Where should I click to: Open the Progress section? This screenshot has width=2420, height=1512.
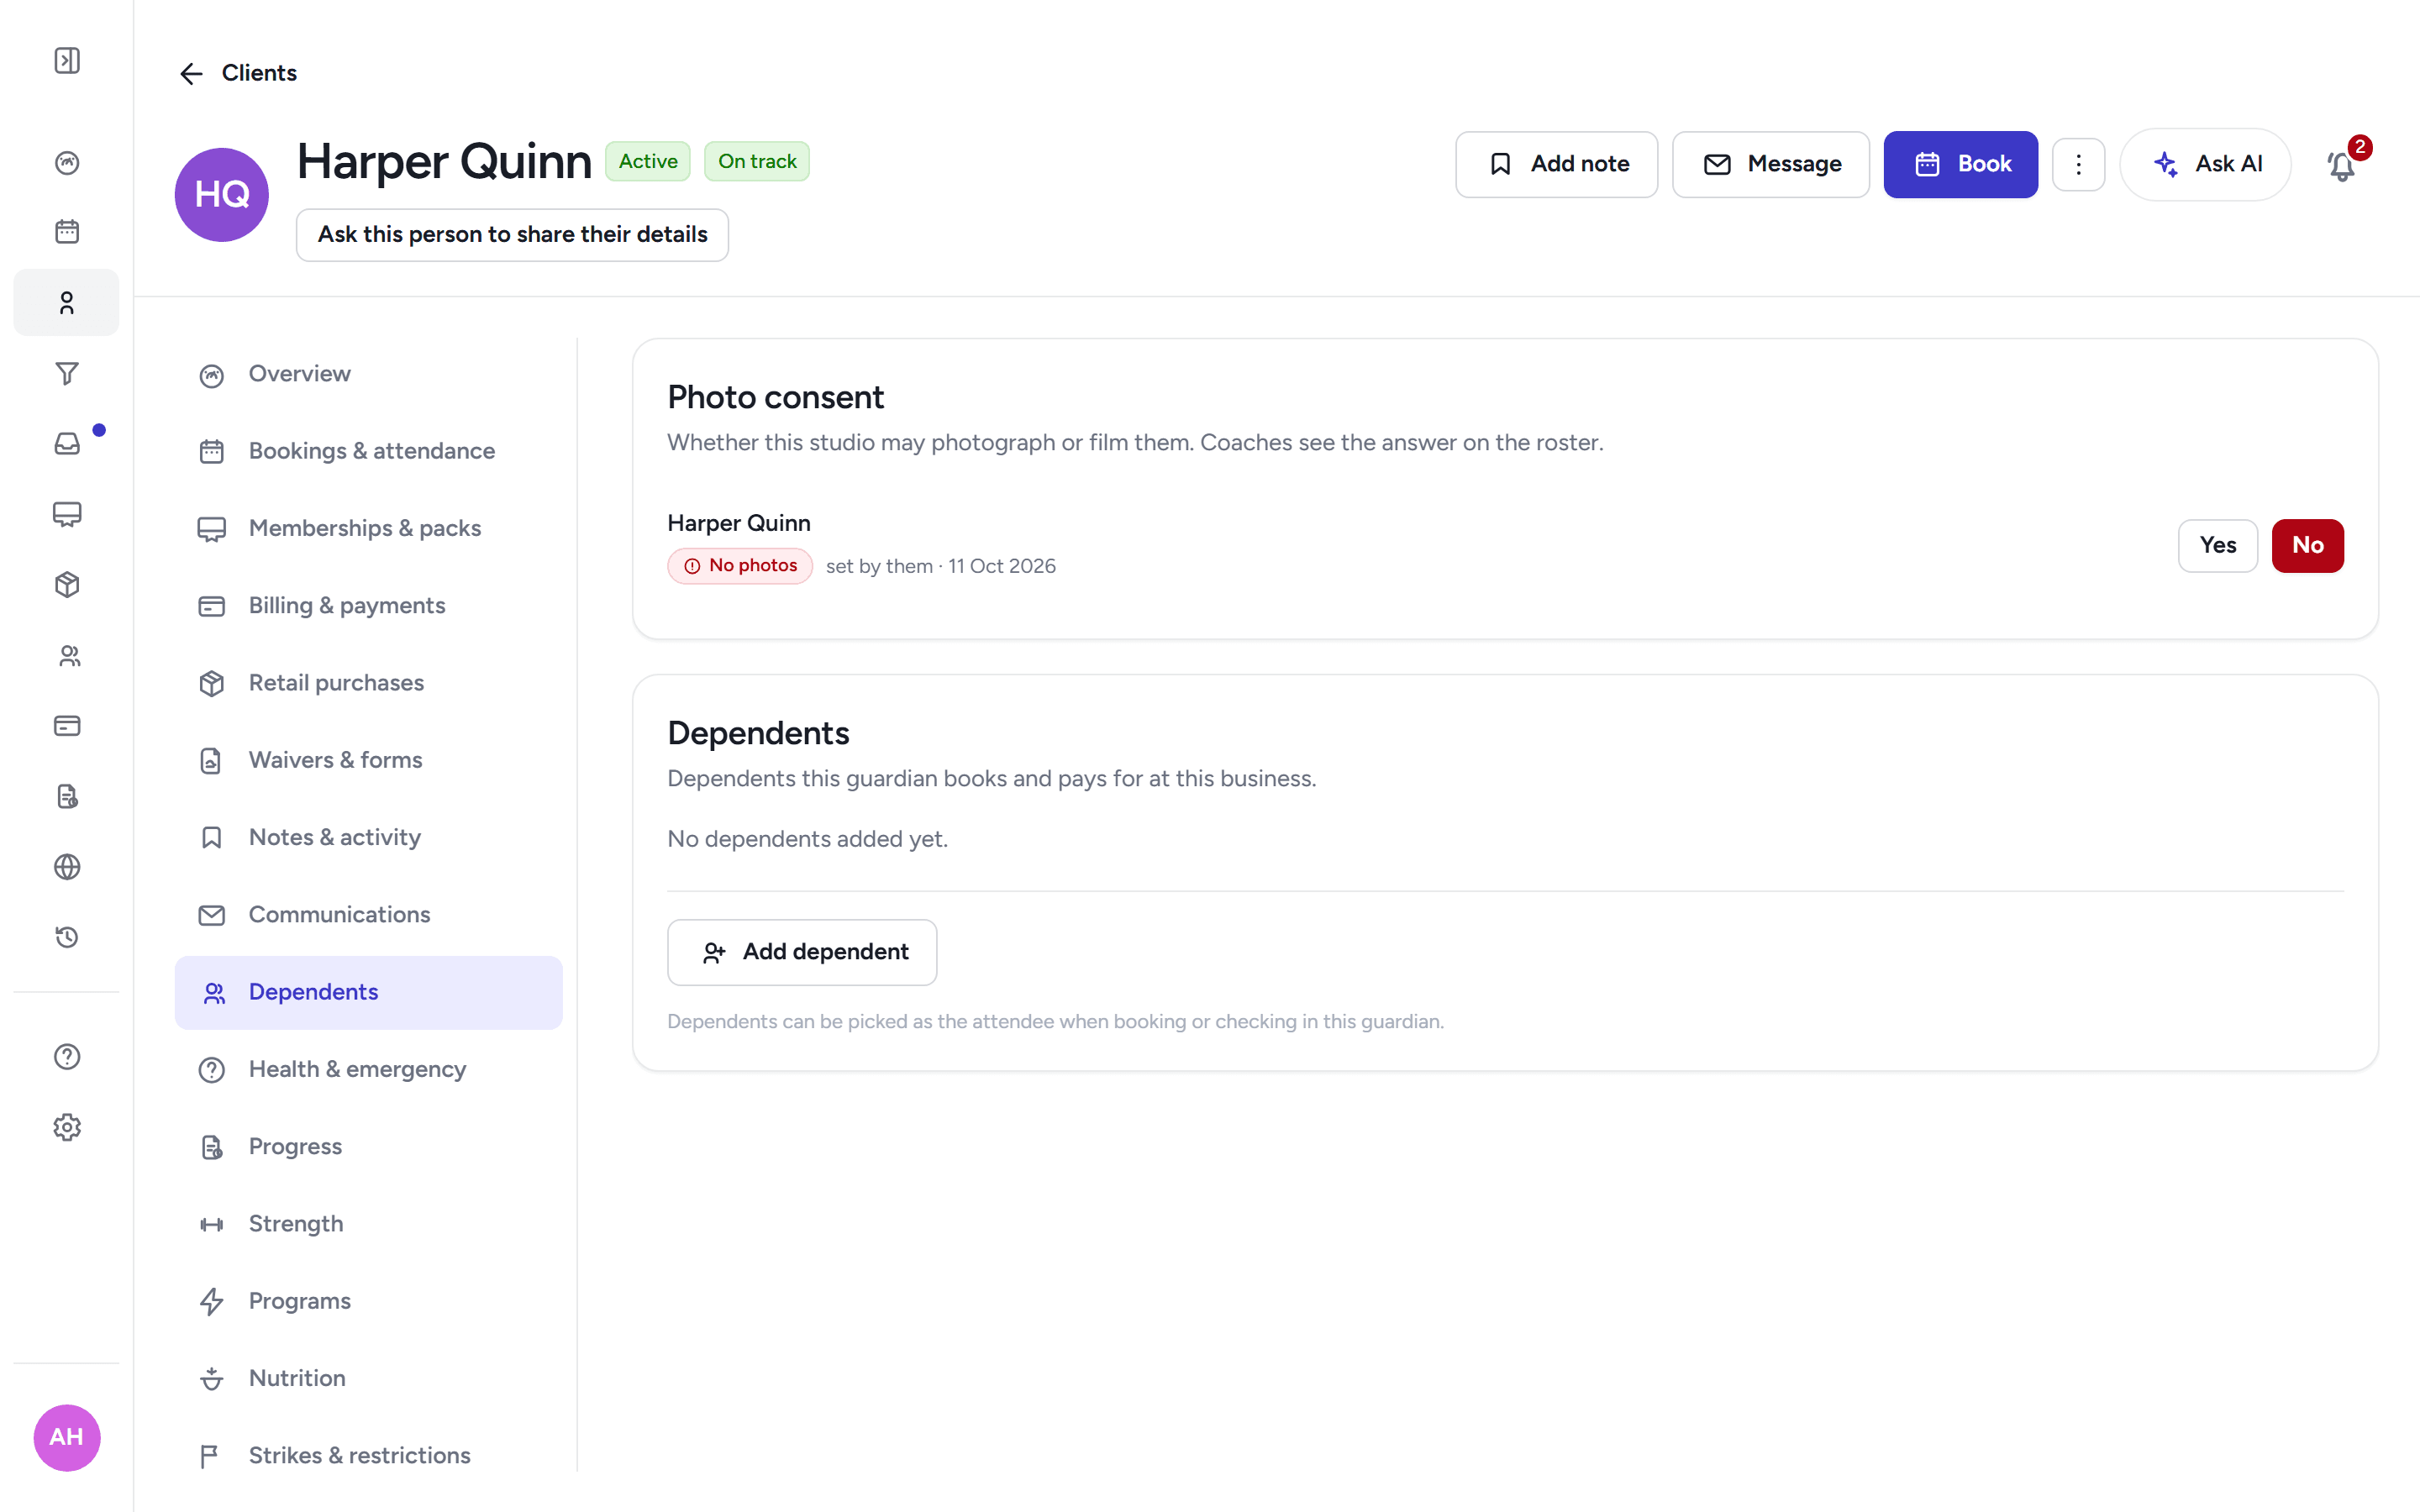point(368,1146)
